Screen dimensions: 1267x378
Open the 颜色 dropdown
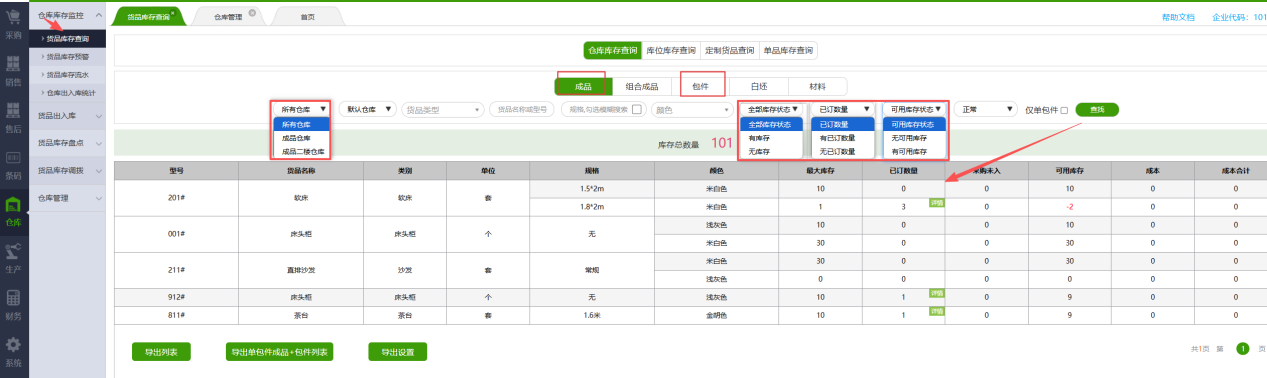pyautogui.click(x=692, y=109)
